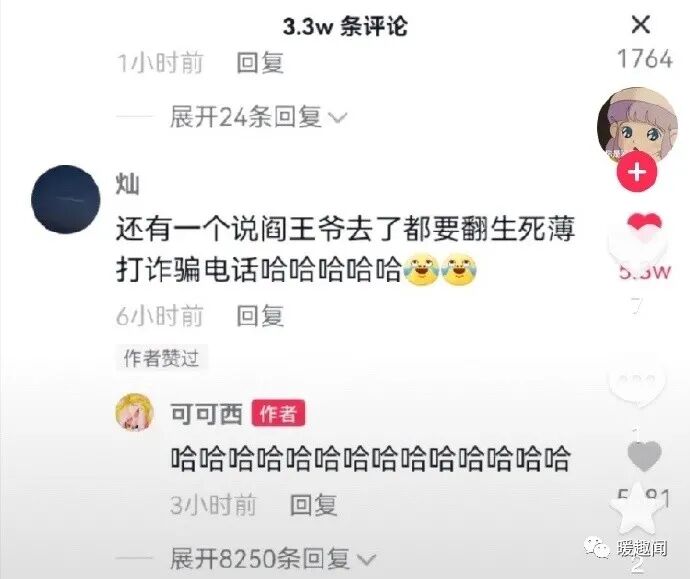Expand 展开8250条回复 replies
Viewport: 690px width, 579px height.
click(273, 558)
